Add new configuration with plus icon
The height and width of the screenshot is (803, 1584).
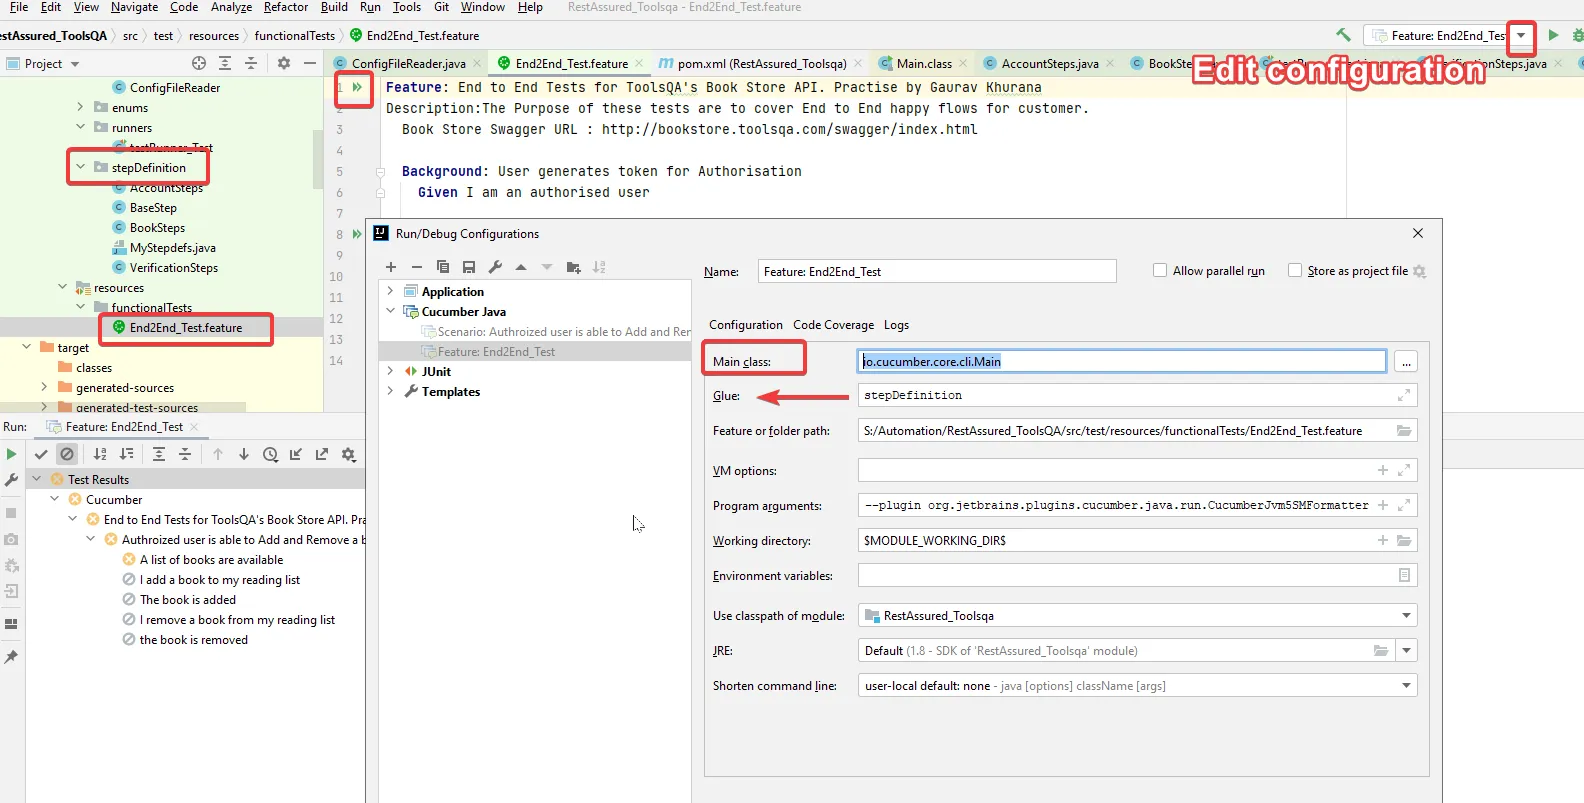391,267
